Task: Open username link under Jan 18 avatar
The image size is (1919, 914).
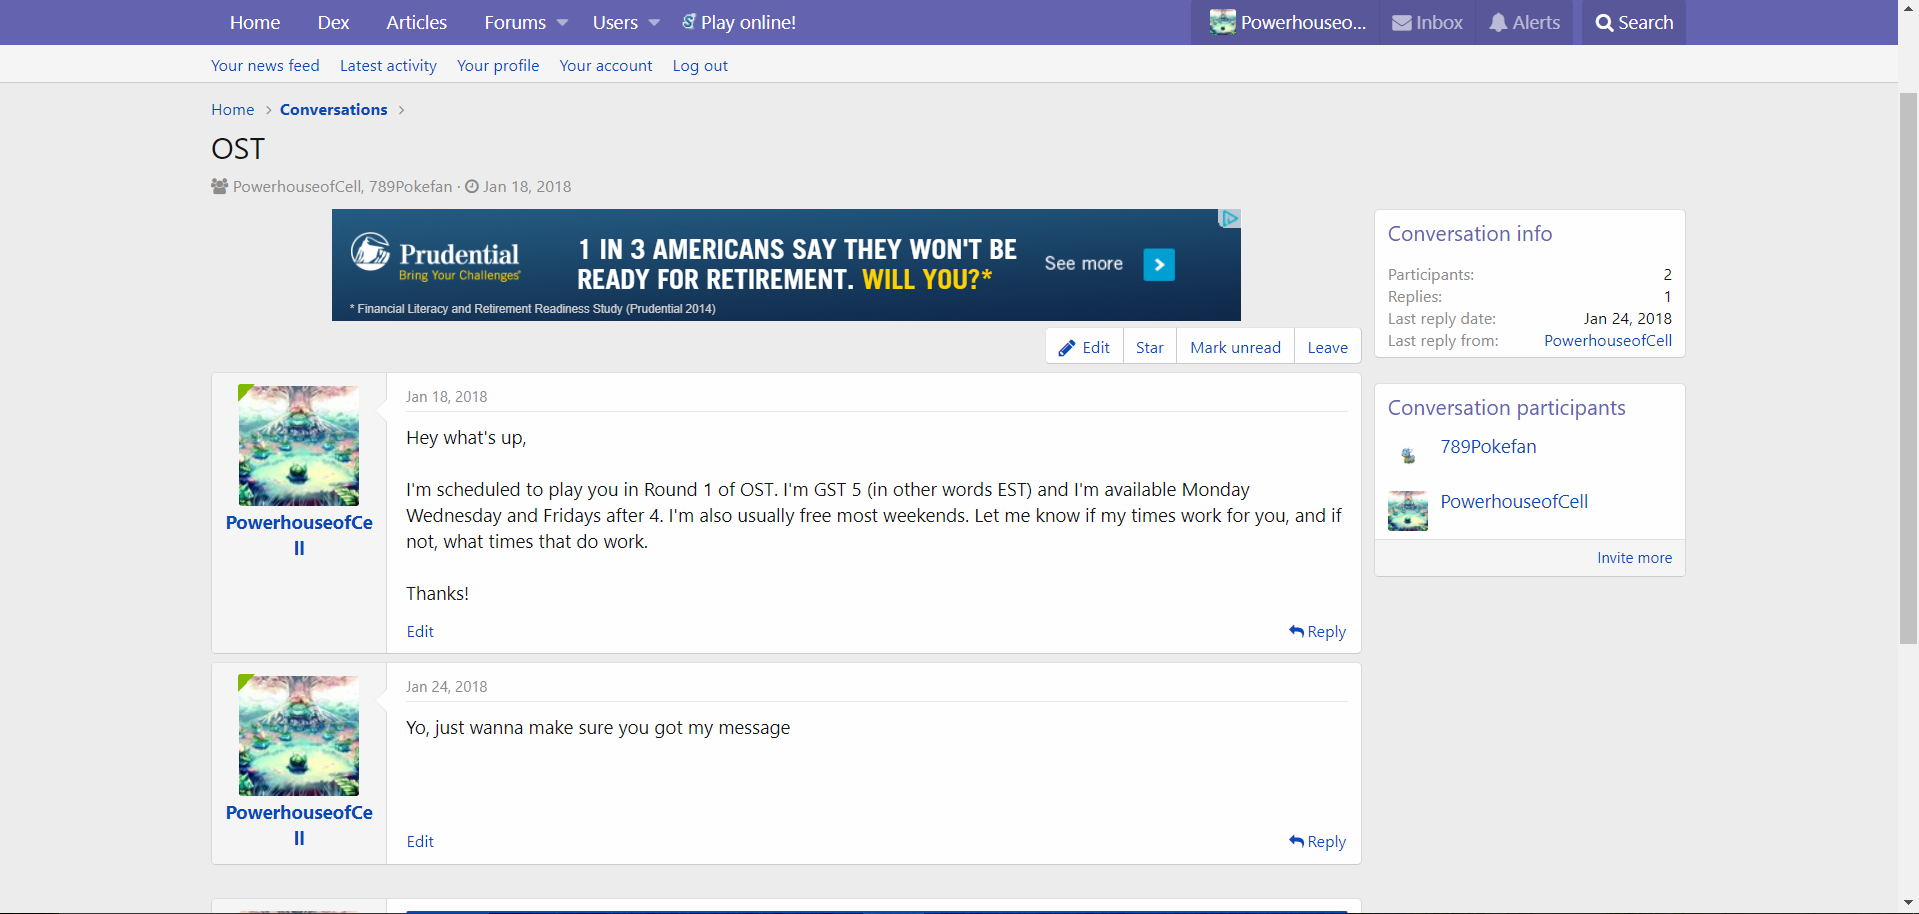Action: point(299,535)
